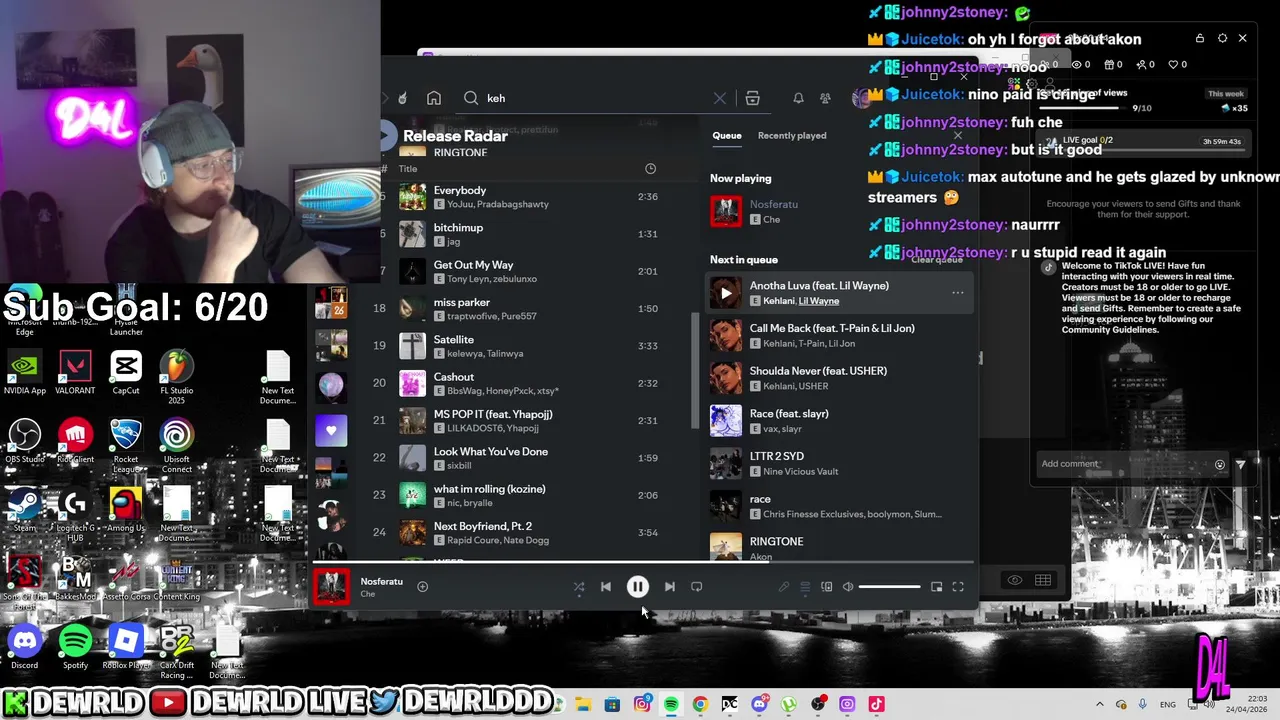The height and width of the screenshot is (720, 1280).
Task: Pause the current Spotify track
Action: [637, 587]
